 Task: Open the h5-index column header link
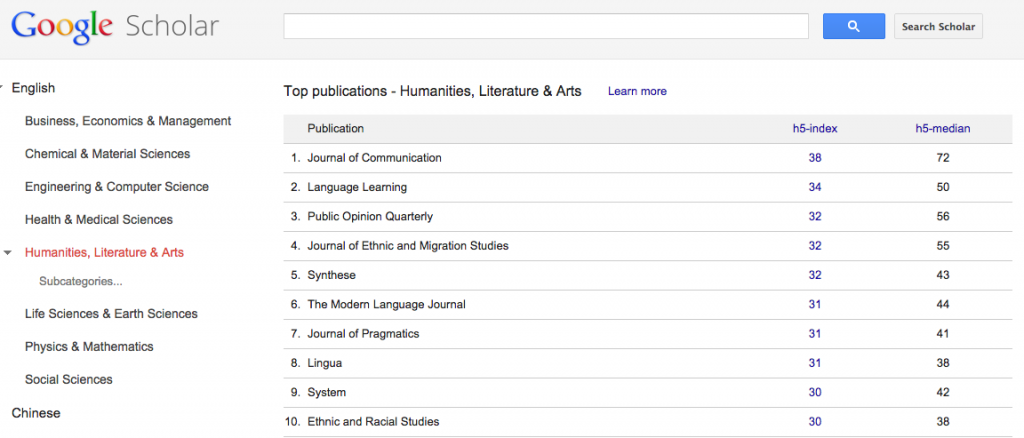coord(814,128)
